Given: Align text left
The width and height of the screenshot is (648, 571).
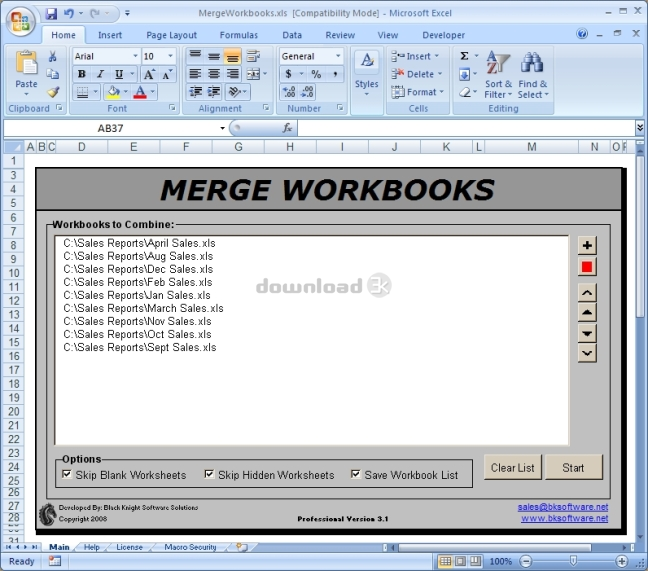Looking at the screenshot, I should tap(195, 74).
